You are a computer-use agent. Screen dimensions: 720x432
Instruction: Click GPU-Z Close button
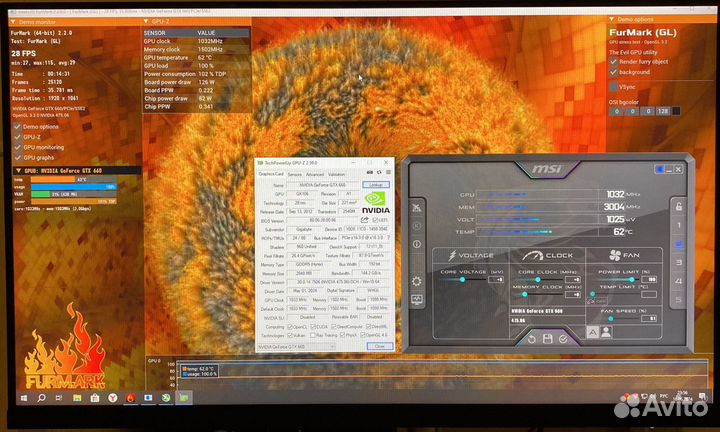point(380,346)
